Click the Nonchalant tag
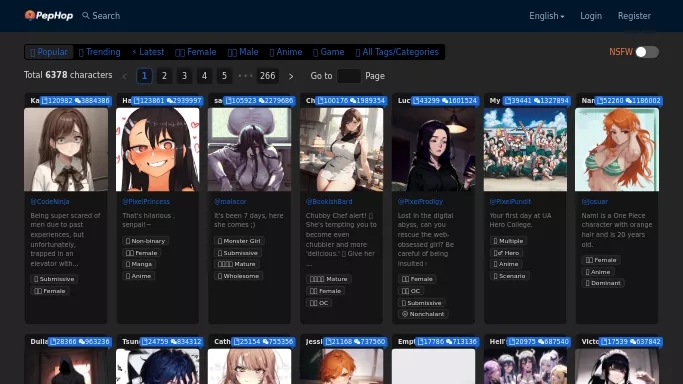Screen dimensions: 683x384 pyautogui.click(x=423, y=314)
